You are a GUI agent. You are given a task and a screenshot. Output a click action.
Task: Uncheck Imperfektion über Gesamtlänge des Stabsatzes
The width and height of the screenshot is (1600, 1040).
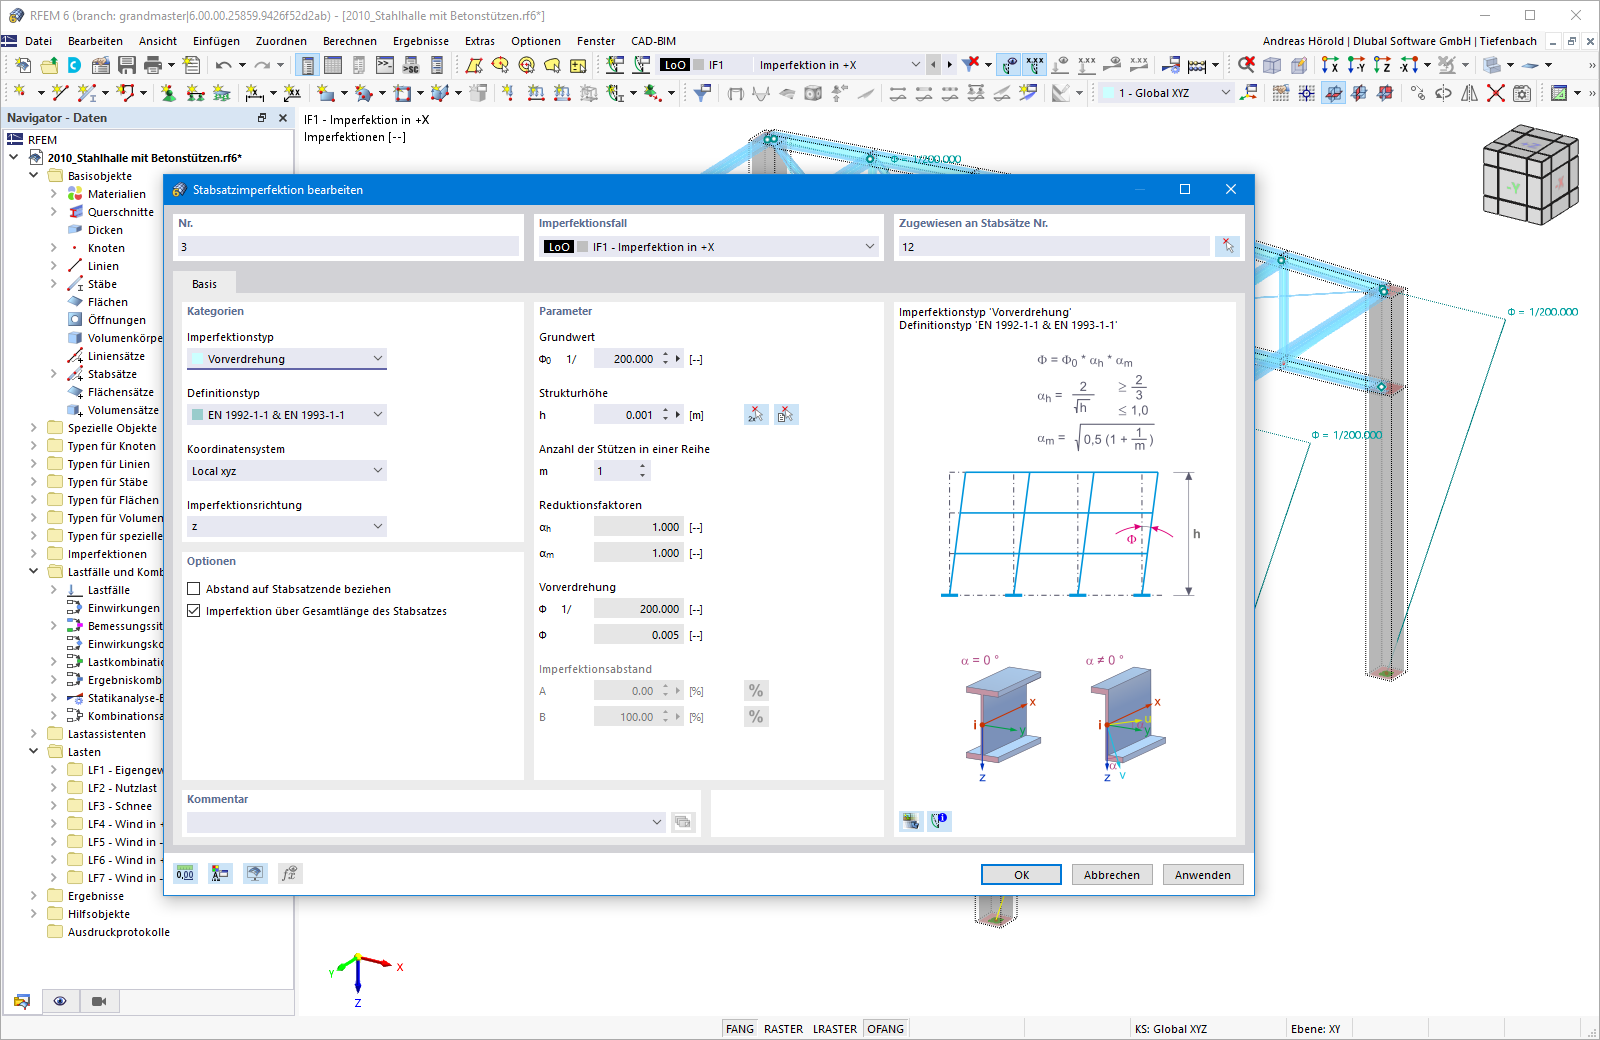tap(194, 611)
